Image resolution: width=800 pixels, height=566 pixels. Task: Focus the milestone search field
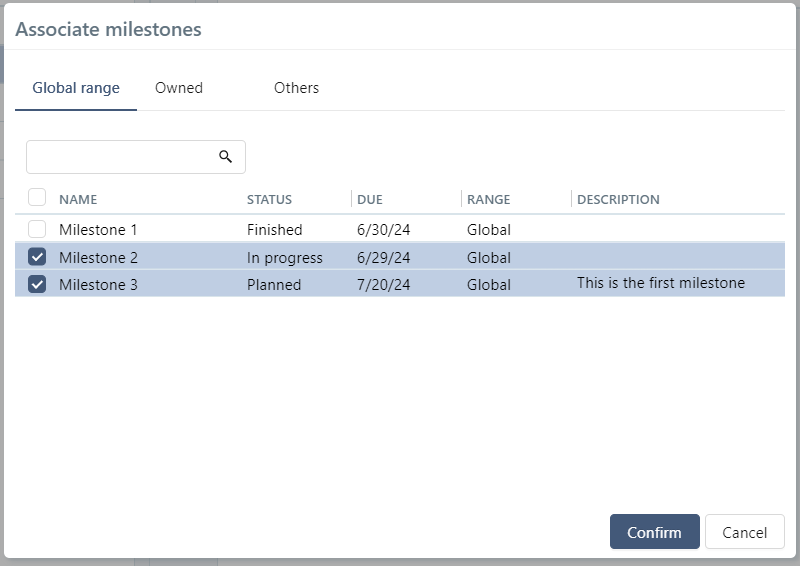(120, 157)
